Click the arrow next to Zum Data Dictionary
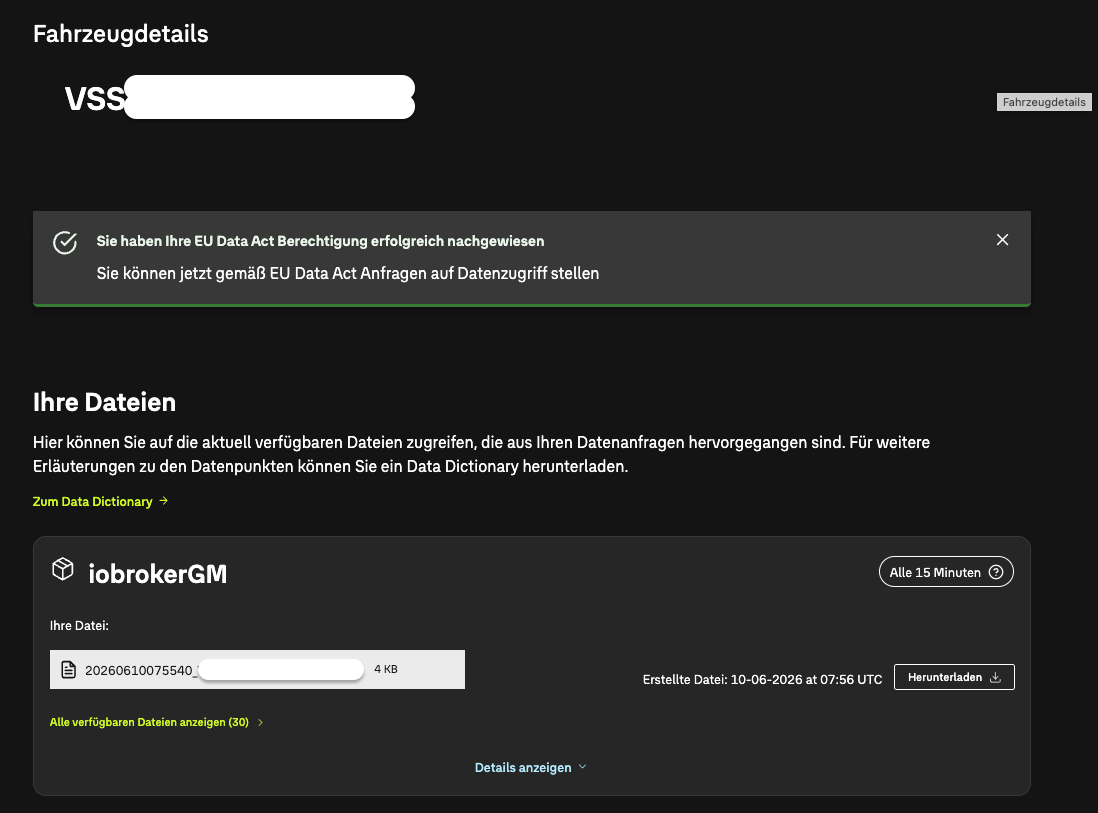The width and height of the screenshot is (1098, 813). point(163,501)
